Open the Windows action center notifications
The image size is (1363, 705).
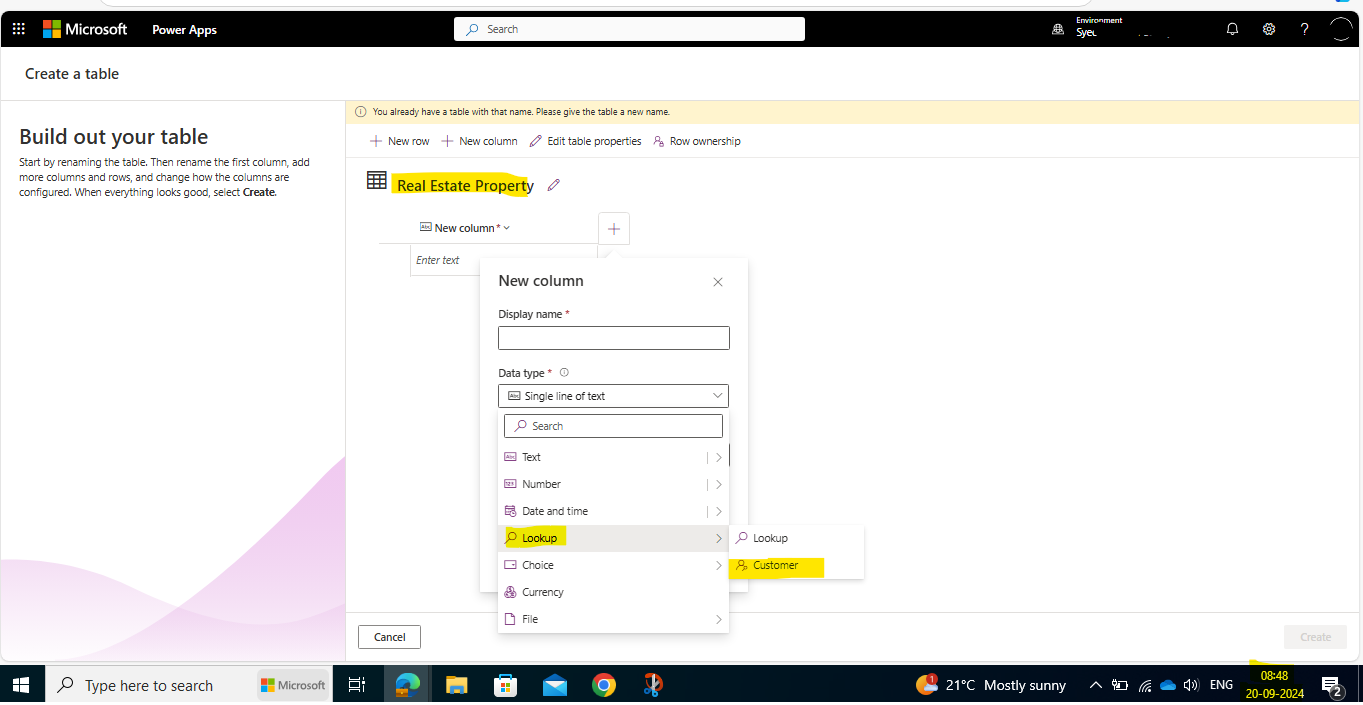[1332, 686]
